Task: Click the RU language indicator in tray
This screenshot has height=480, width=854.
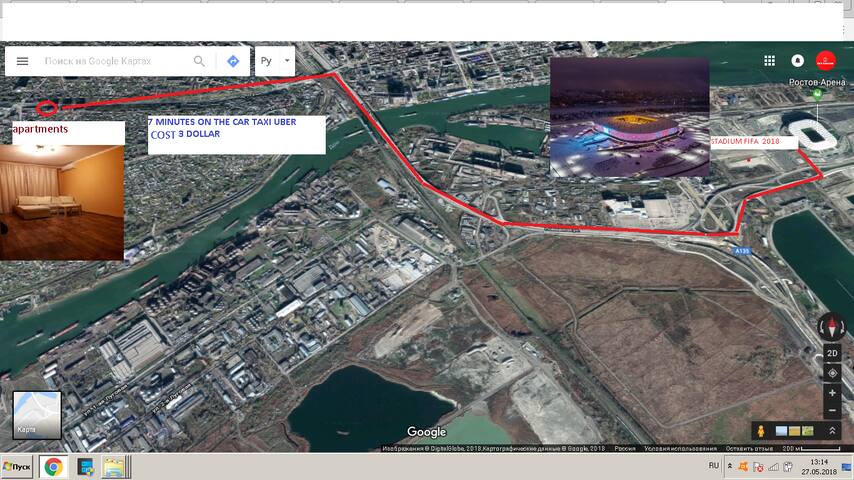Action: pyautogui.click(x=713, y=466)
